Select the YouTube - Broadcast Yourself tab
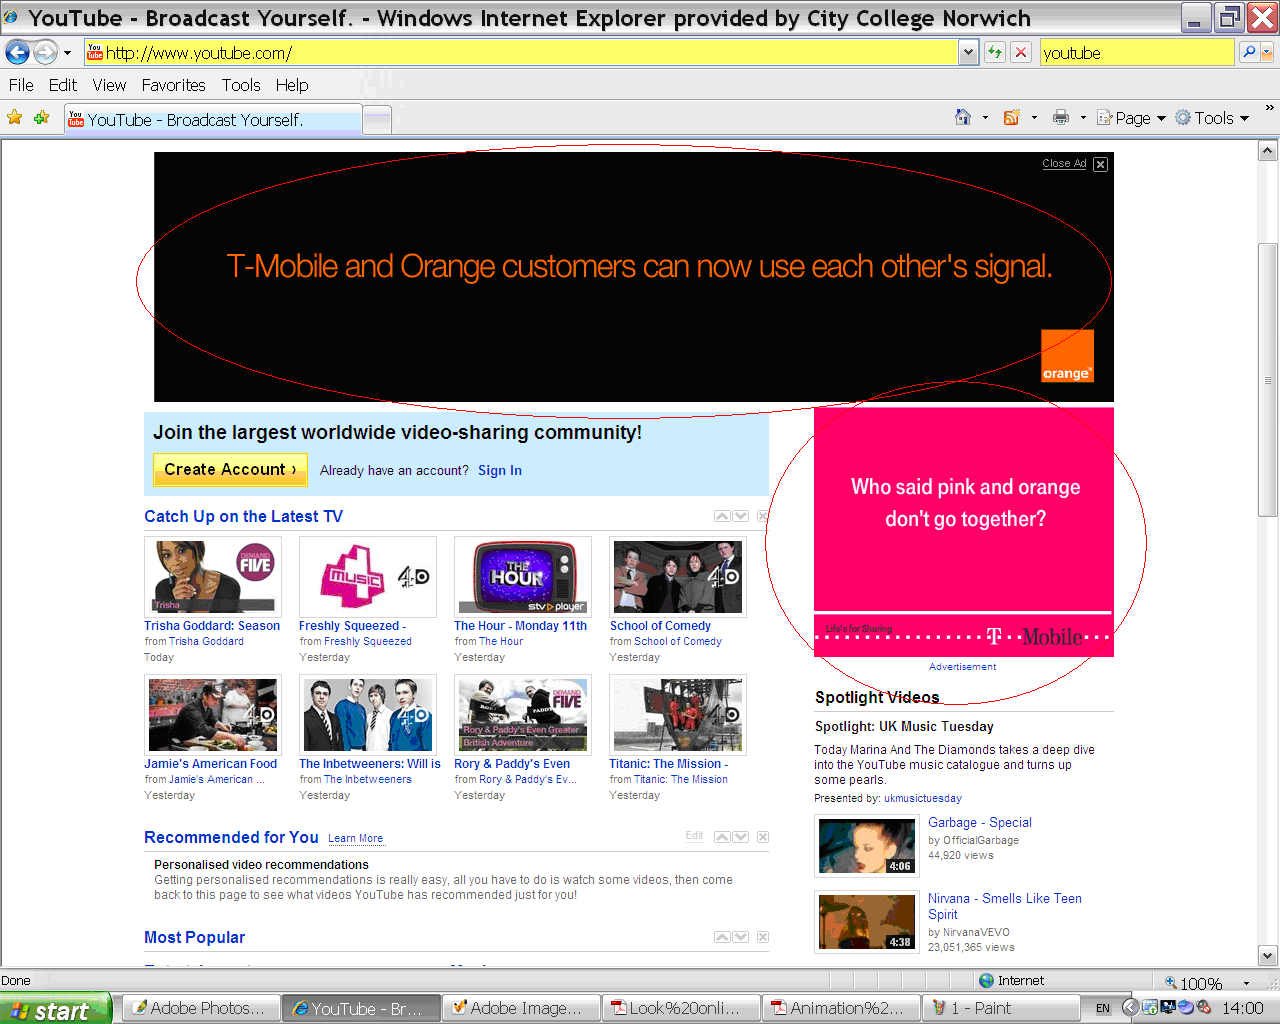The image size is (1280, 1024). 212,119
